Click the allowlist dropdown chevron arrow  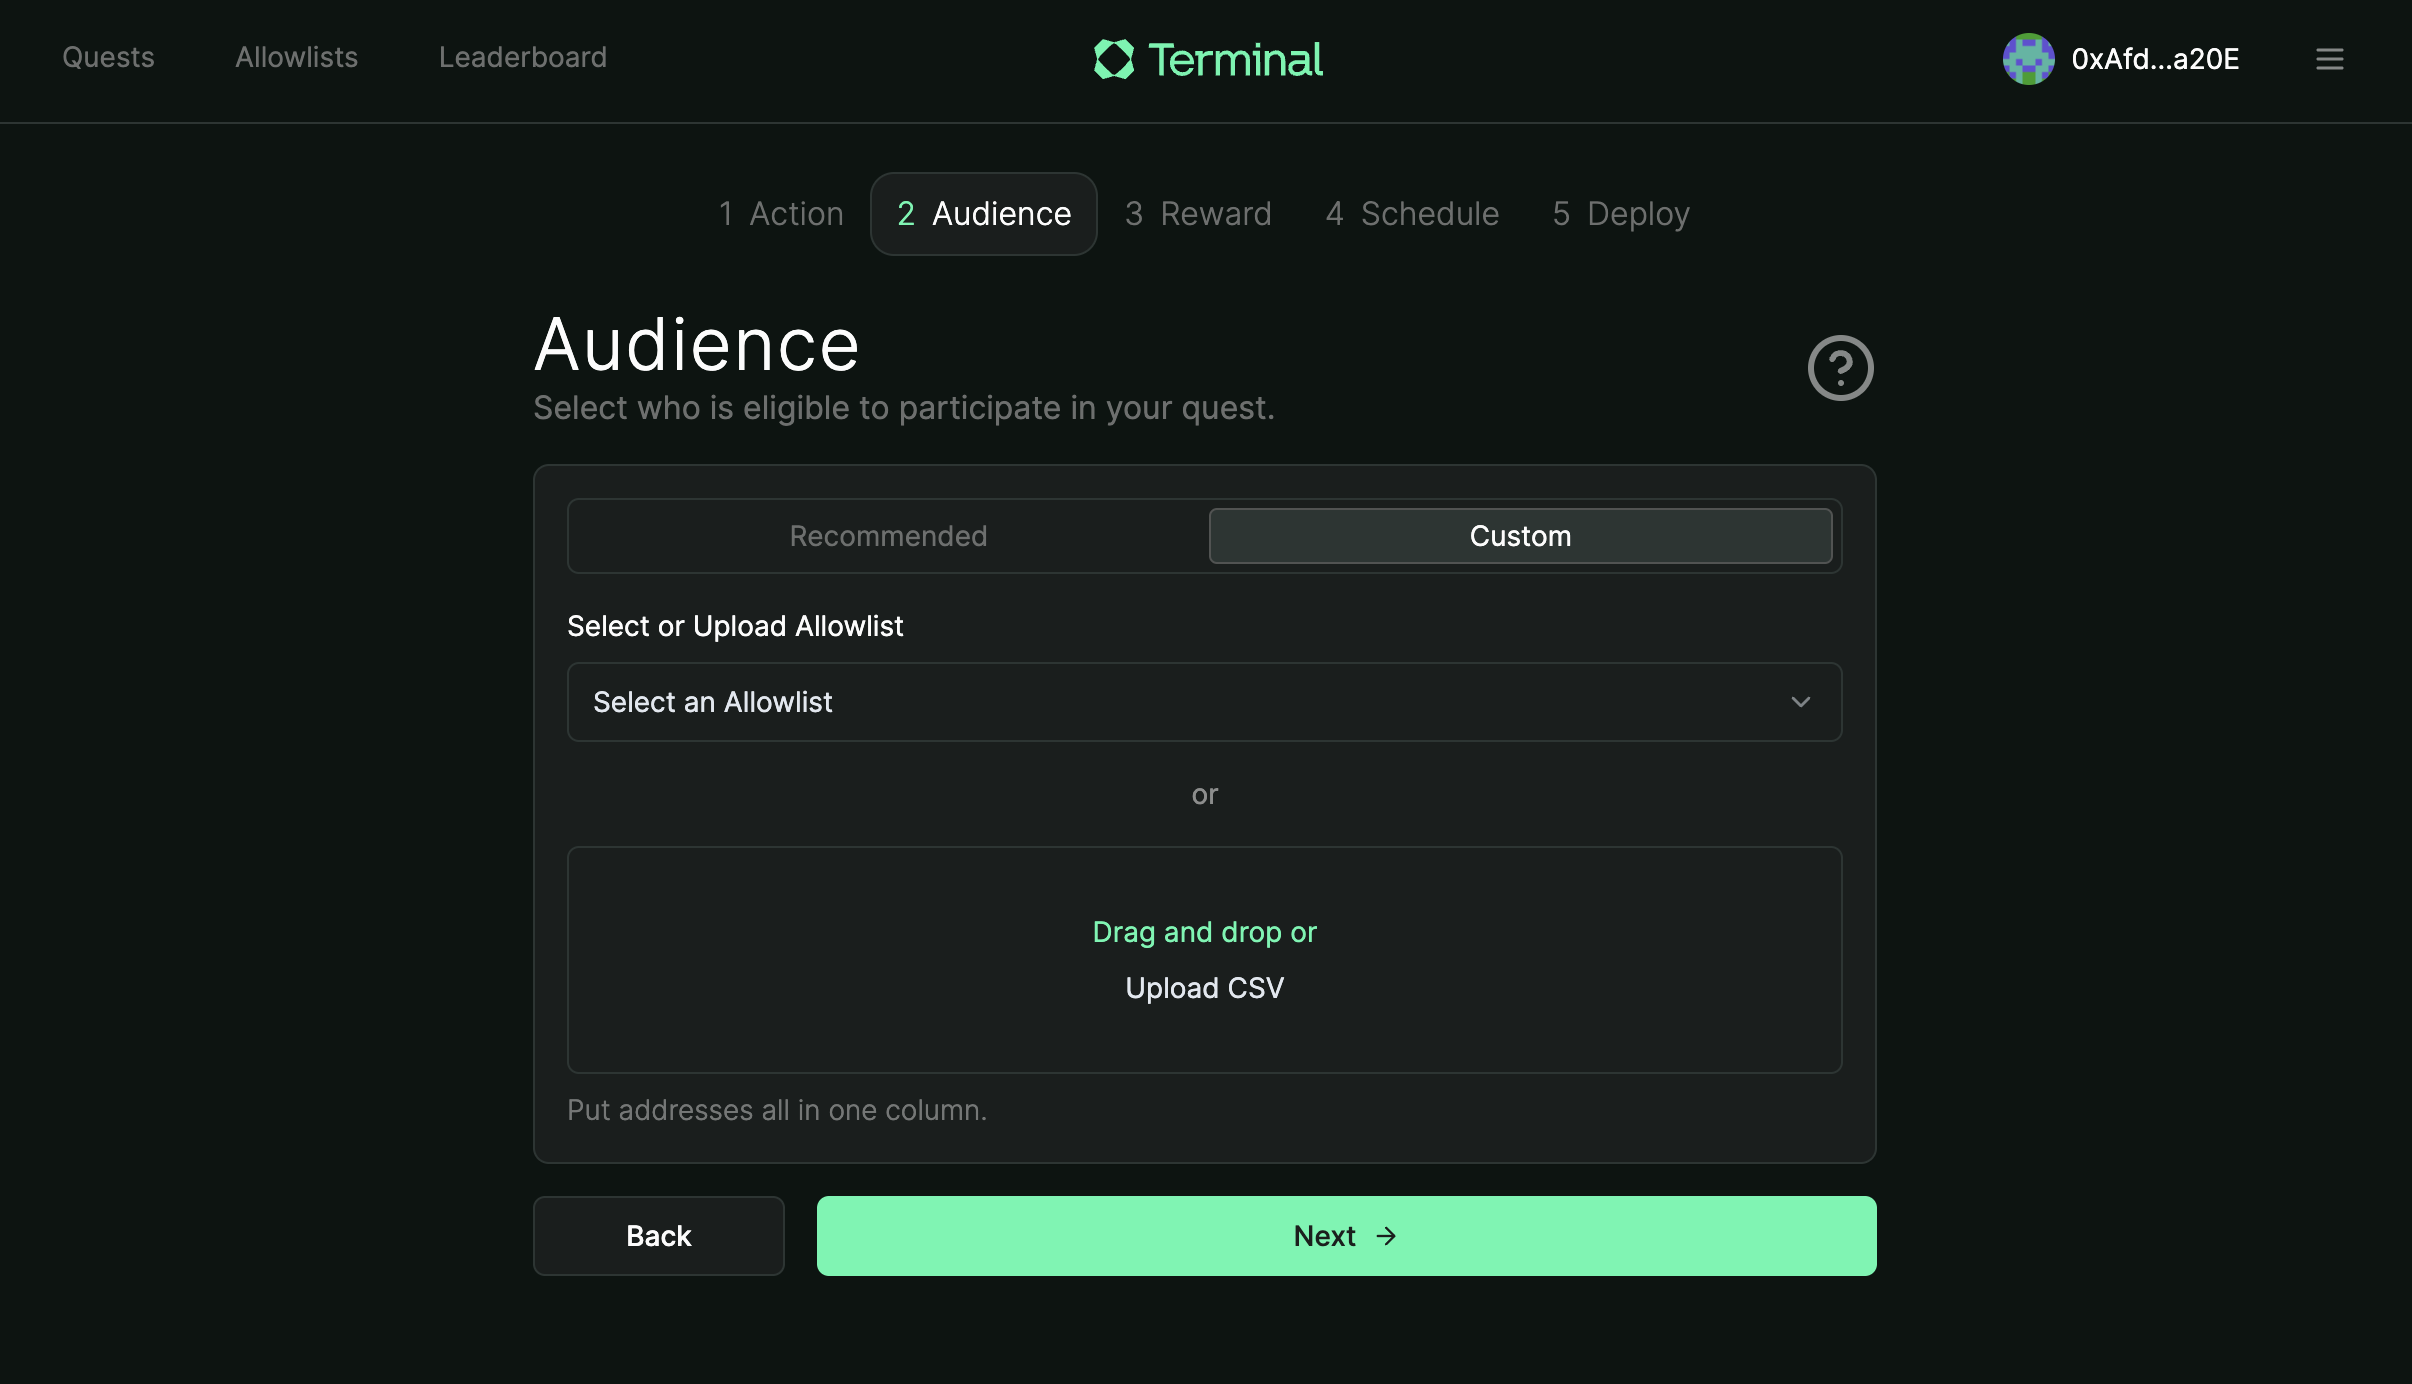pyautogui.click(x=1800, y=702)
